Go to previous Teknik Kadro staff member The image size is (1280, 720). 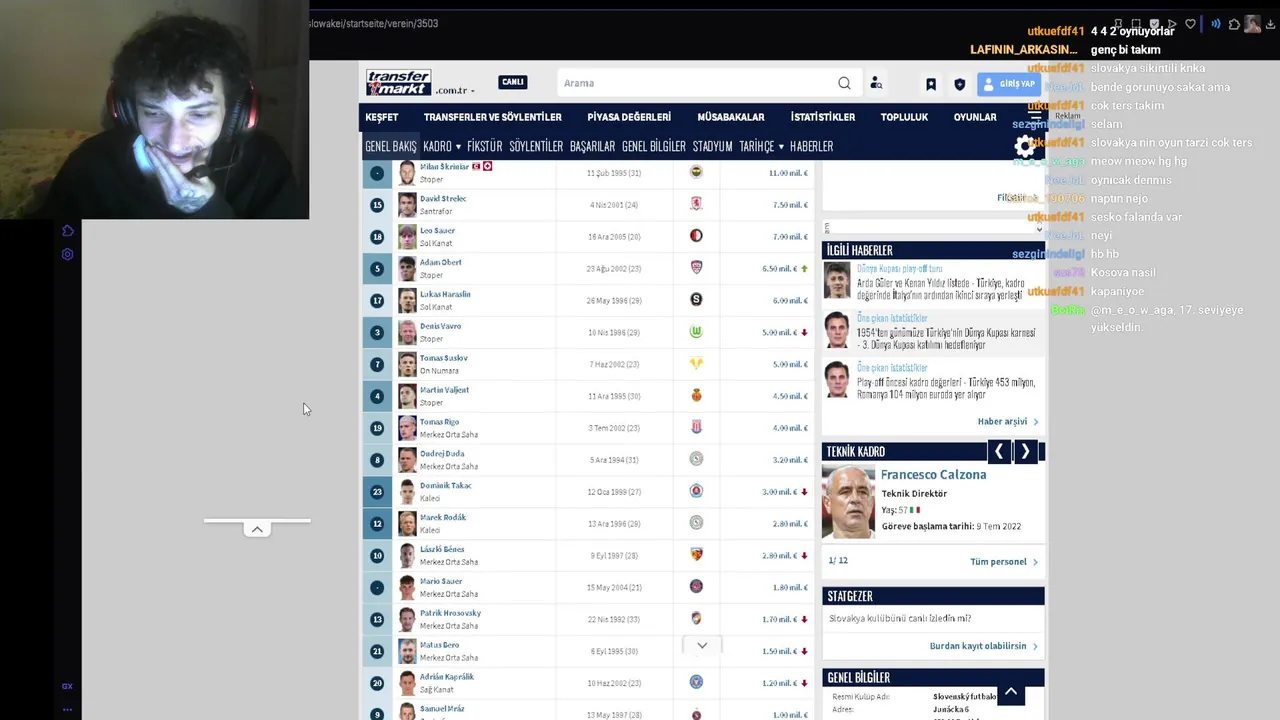999,452
